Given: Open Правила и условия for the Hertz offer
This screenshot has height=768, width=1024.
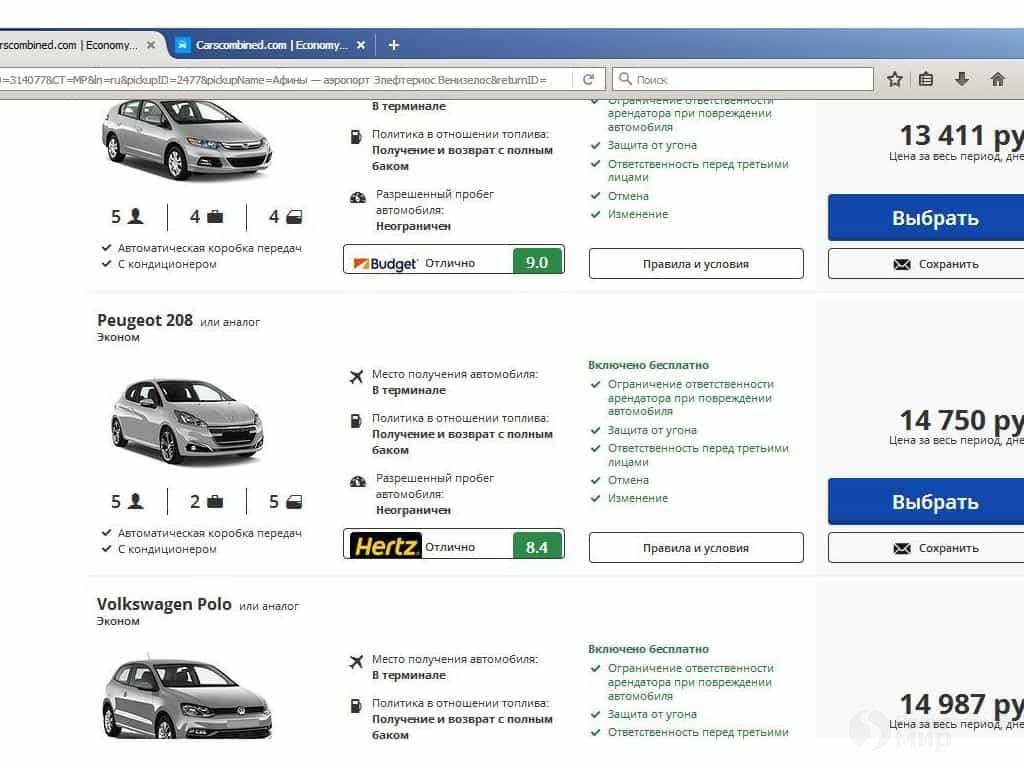Looking at the screenshot, I should [x=696, y=548].
